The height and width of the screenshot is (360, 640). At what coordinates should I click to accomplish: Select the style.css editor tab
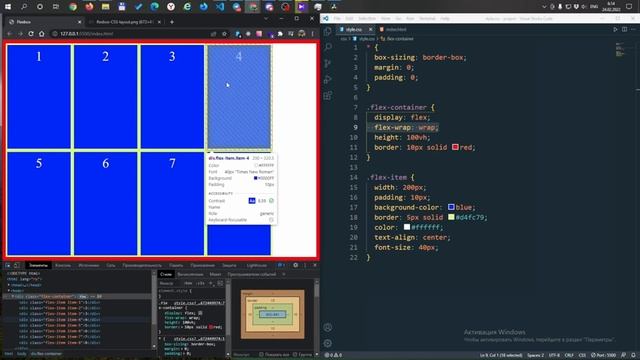(354, 29)
